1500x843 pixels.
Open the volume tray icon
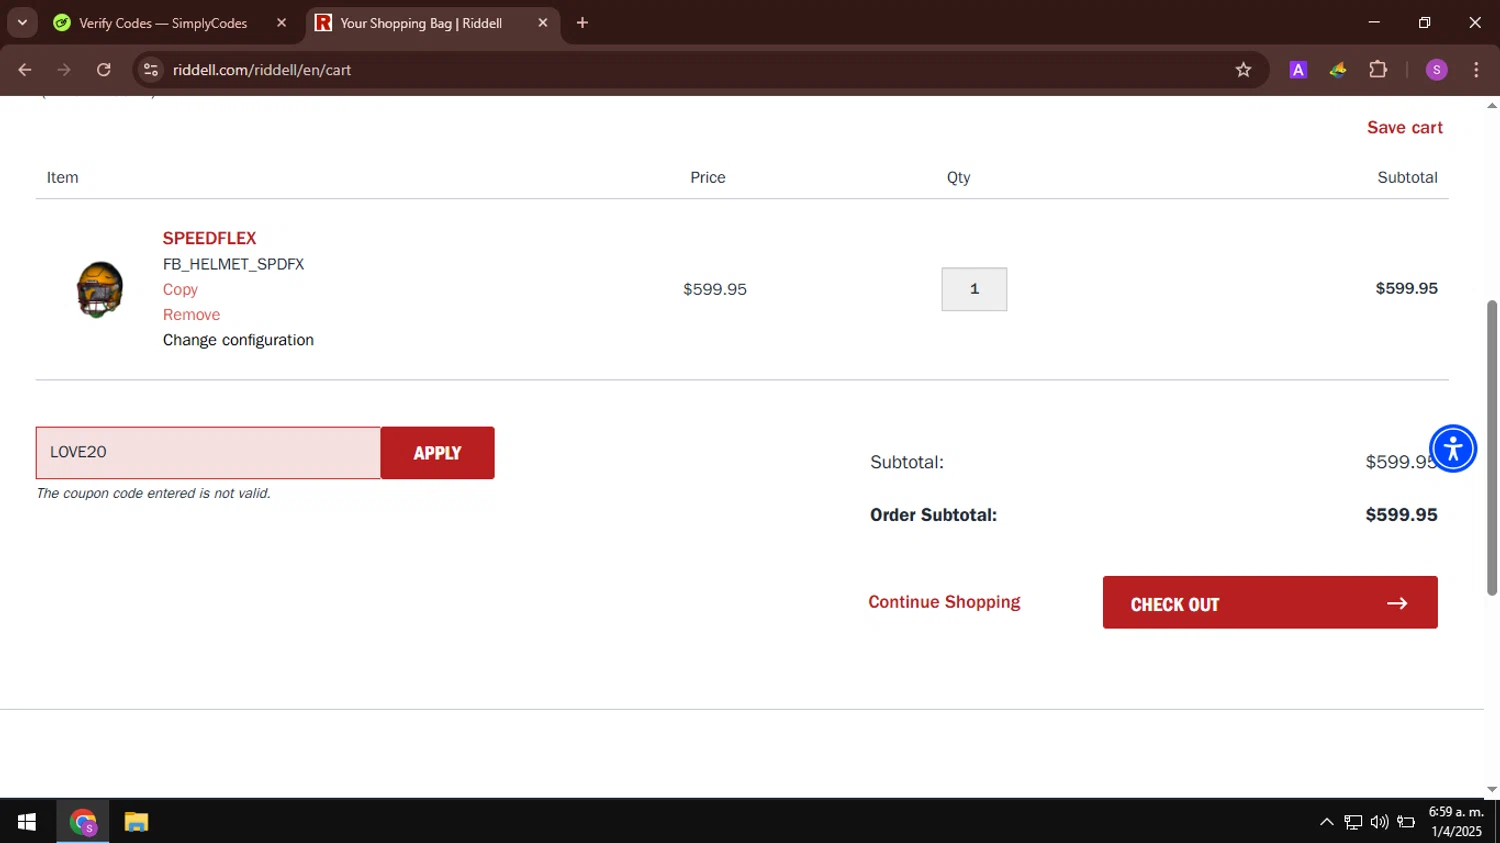tap(1379, 822)
